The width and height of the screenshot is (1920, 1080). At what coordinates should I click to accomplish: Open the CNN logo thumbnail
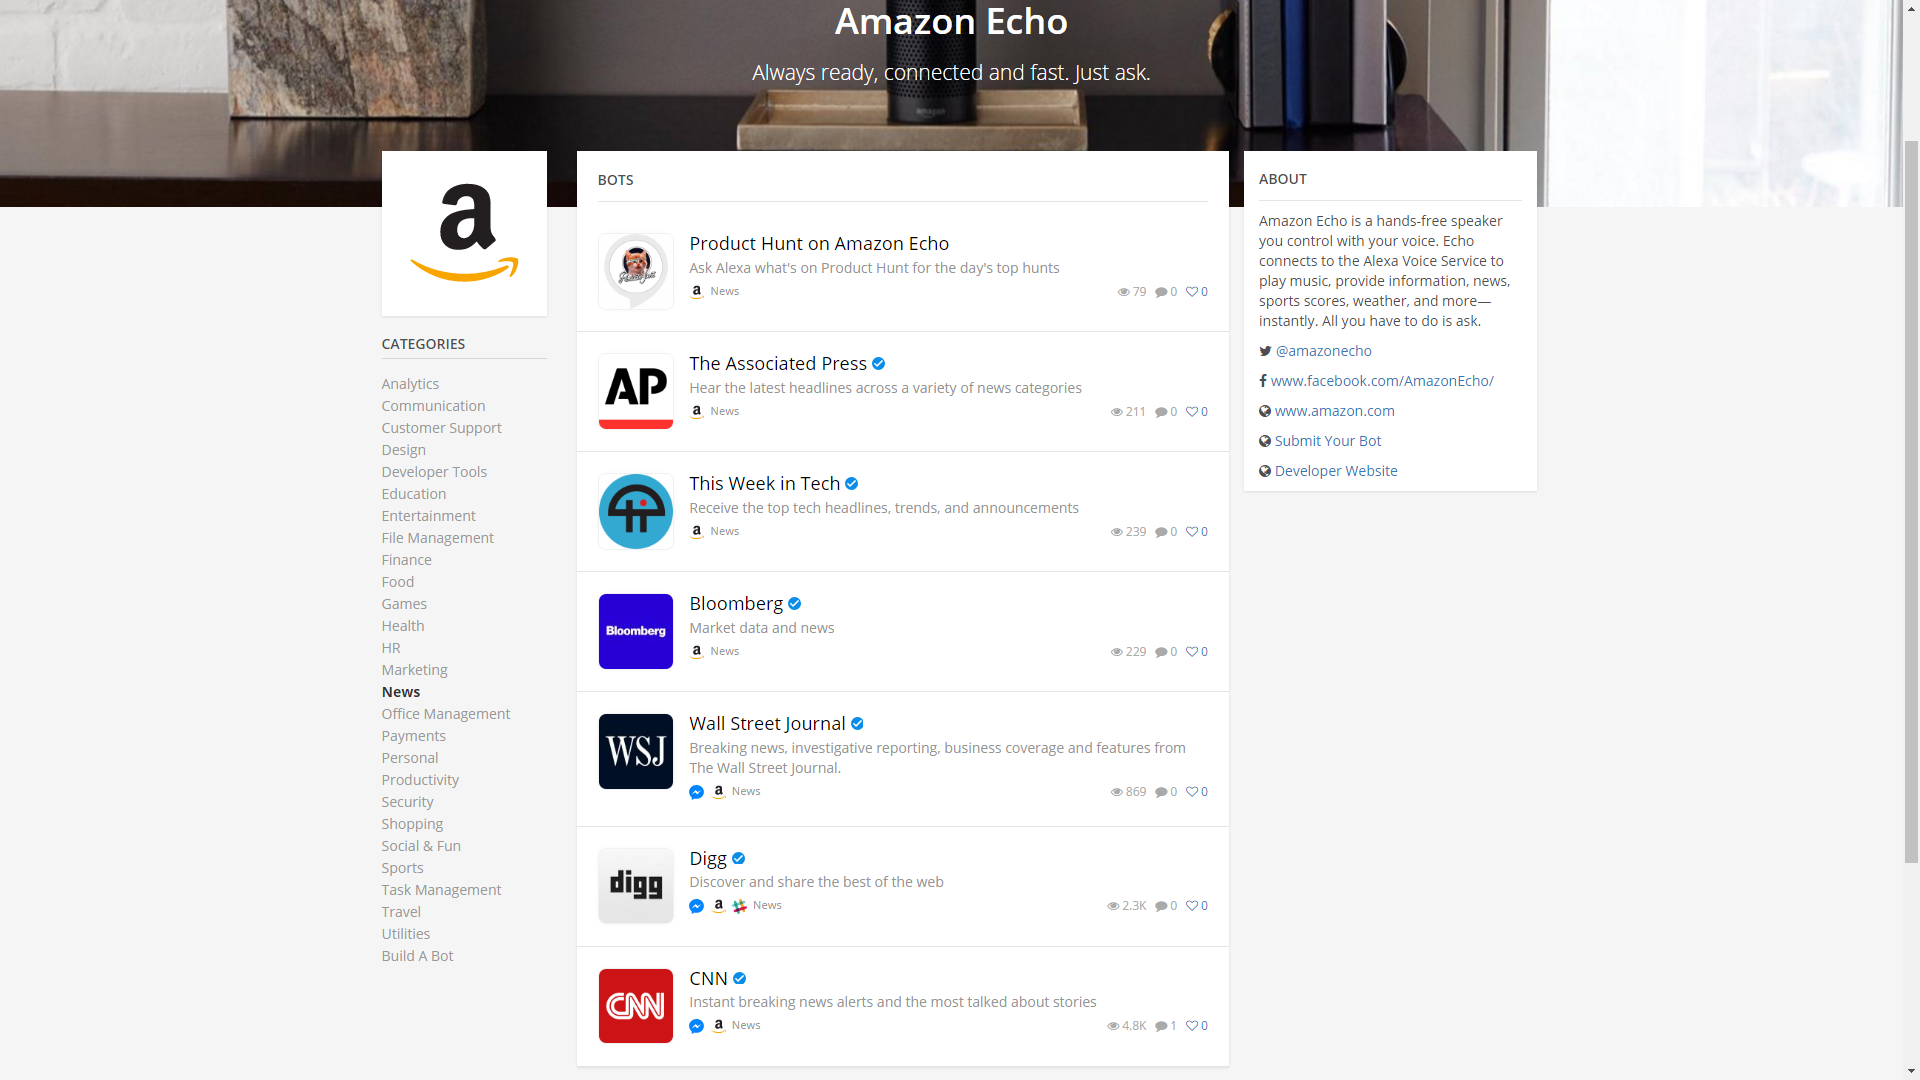click(x=636, y=1005)
